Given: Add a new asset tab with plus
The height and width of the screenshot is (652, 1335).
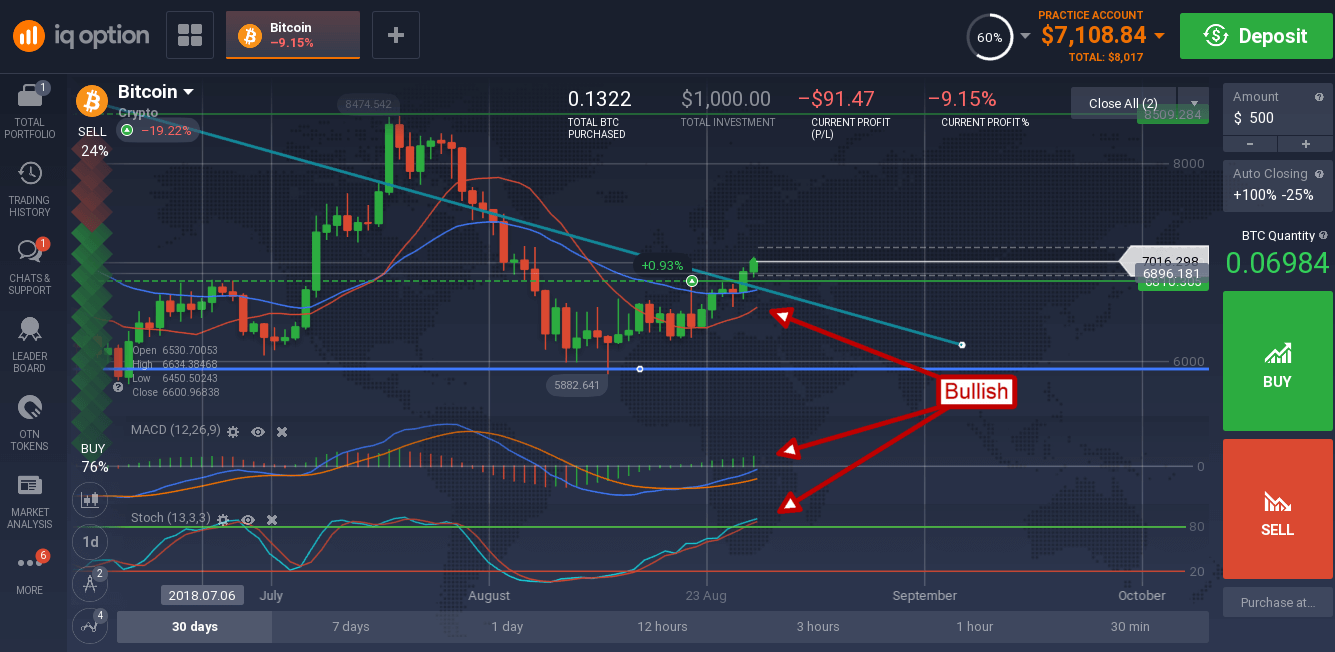Looking at the screenshot, I should coord(396,36).
